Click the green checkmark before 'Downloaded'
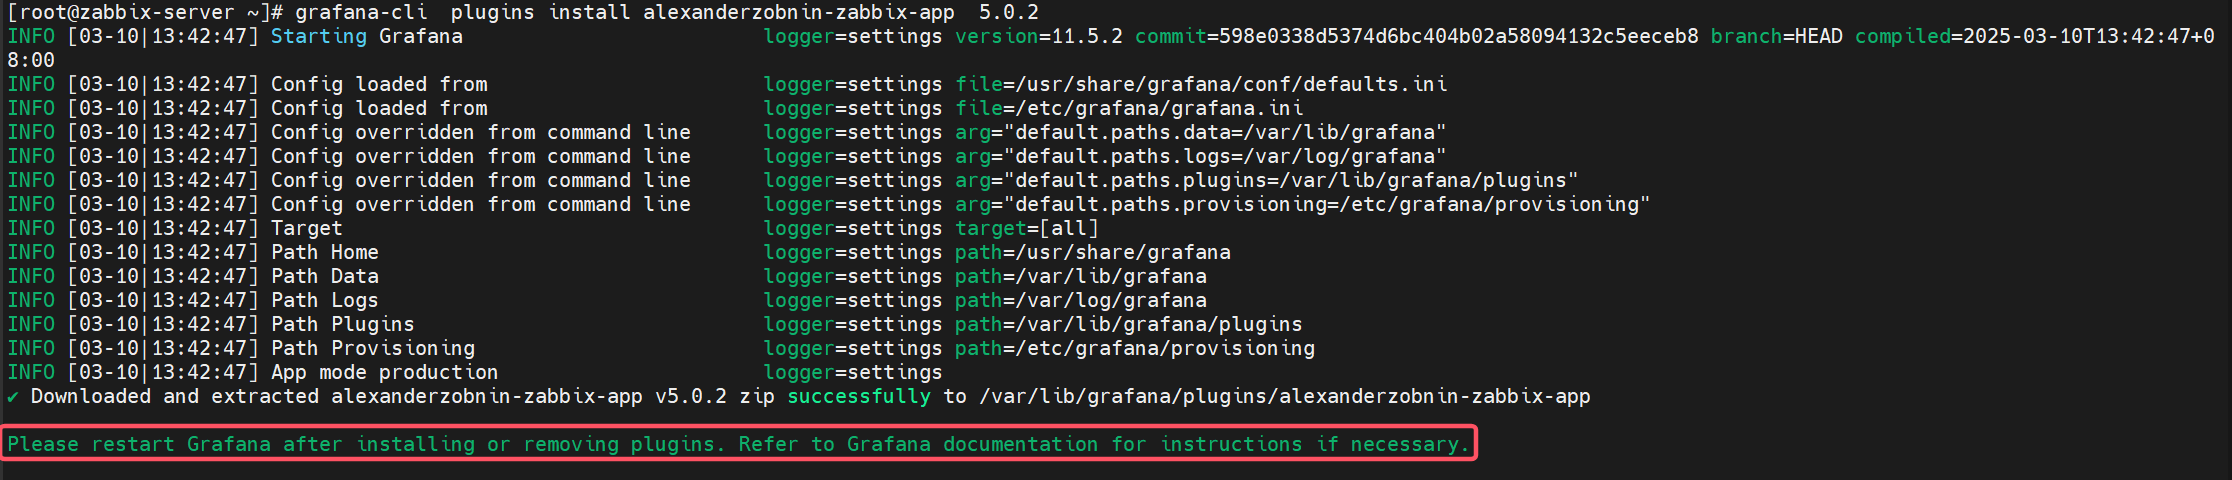Screen dimensions: 2232x480 click(x=13, y=397)
